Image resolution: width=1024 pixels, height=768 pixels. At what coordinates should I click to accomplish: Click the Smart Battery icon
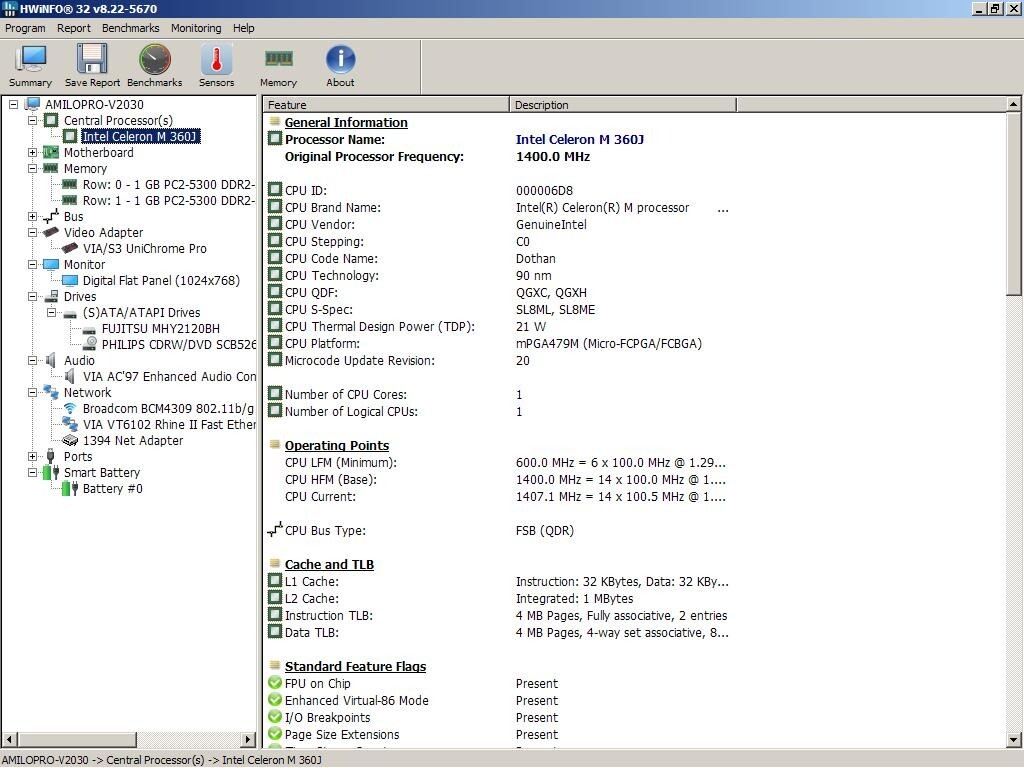[x=51, y=472]
